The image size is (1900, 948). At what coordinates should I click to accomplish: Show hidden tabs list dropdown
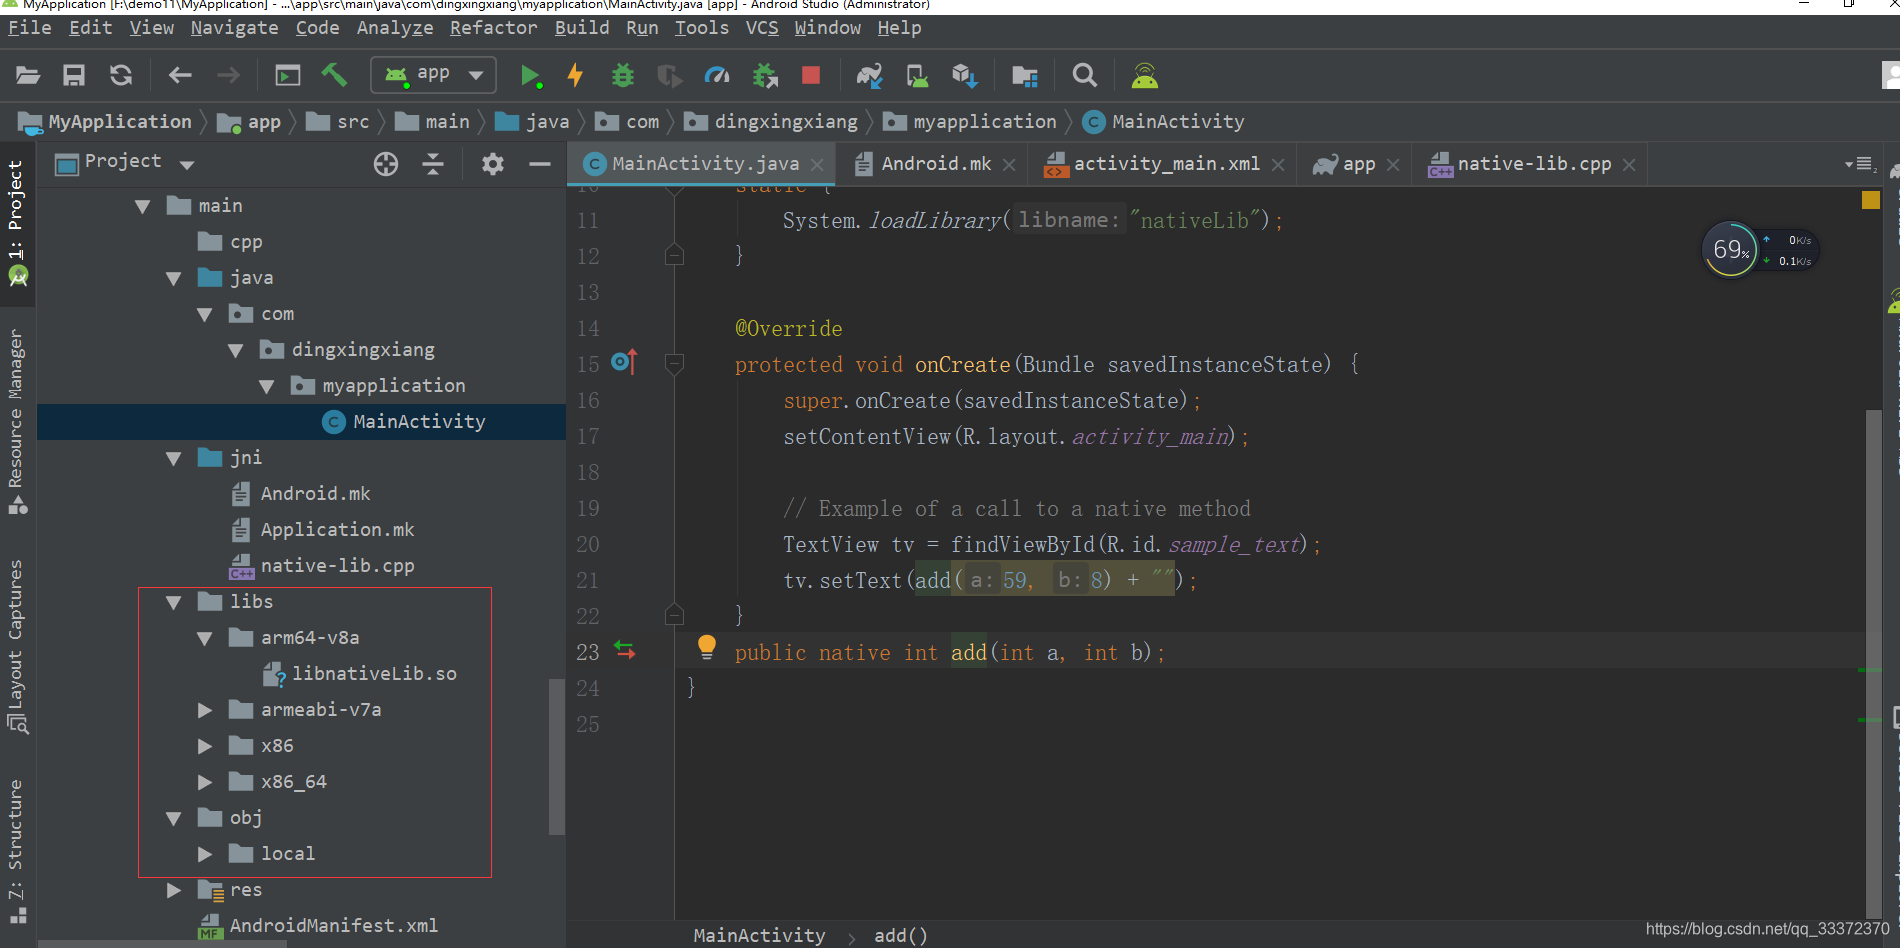tap(1858, 164)
